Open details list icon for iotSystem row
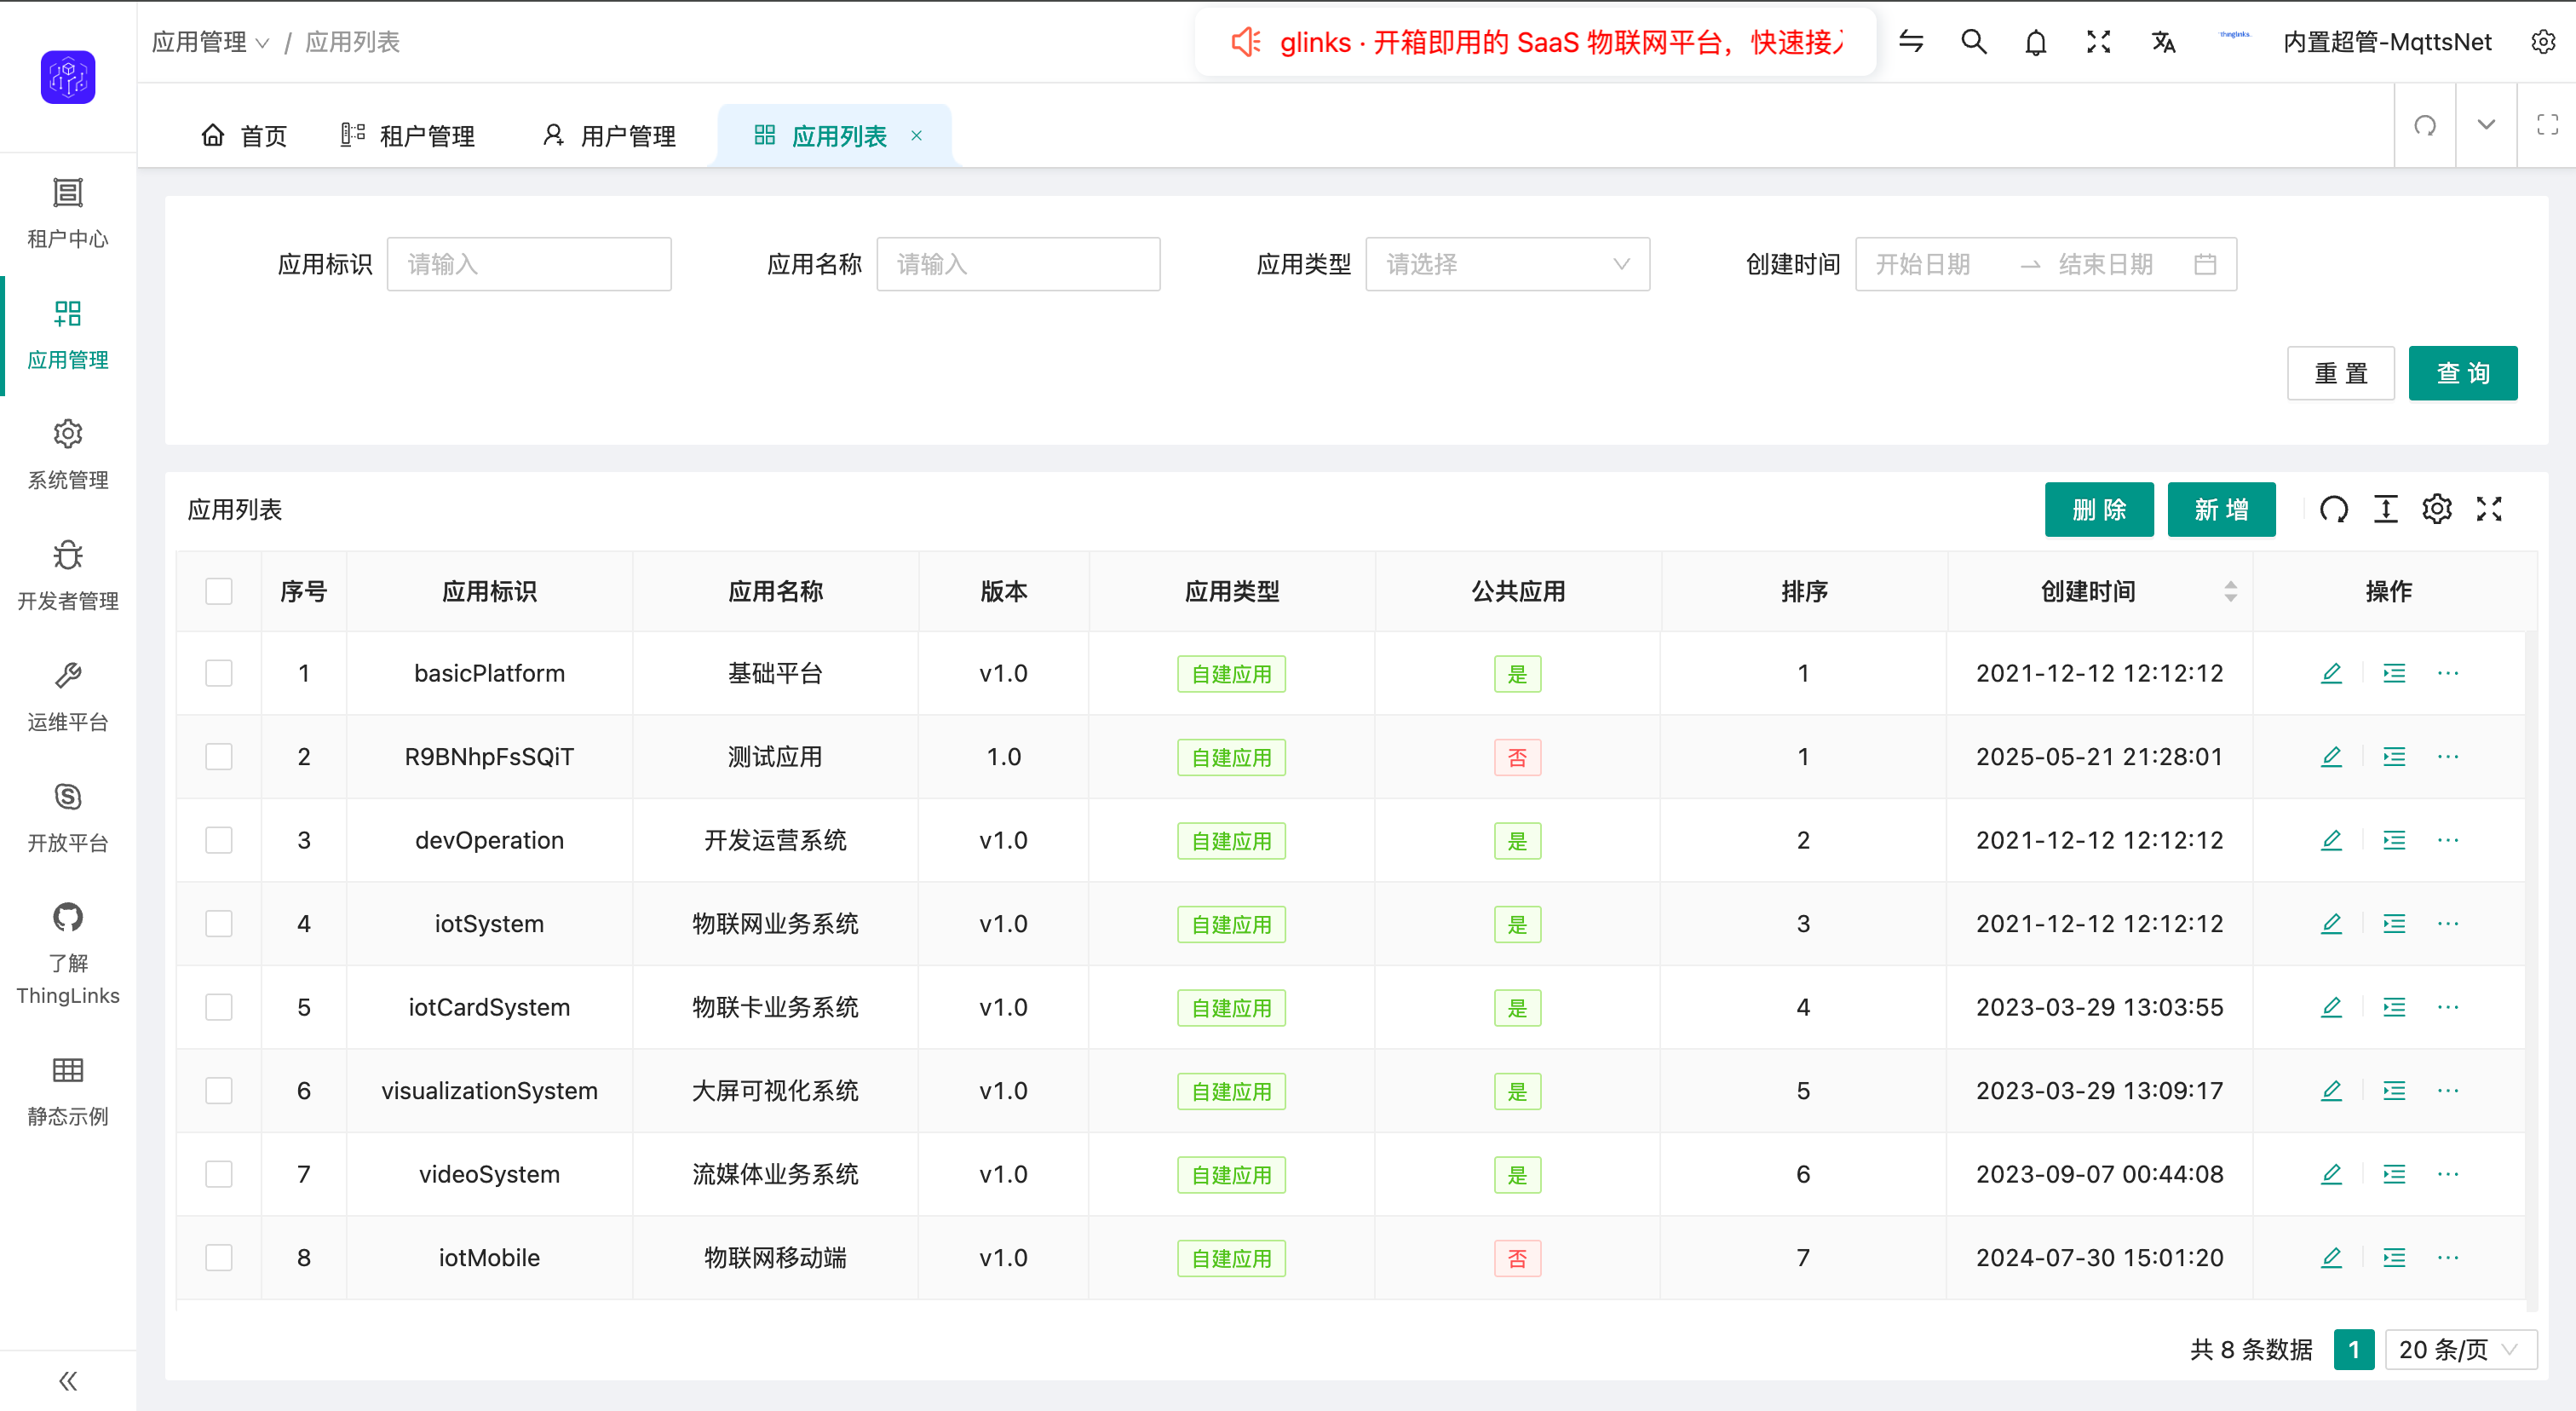The image size is (2576, 1411). coord(2394,923)
